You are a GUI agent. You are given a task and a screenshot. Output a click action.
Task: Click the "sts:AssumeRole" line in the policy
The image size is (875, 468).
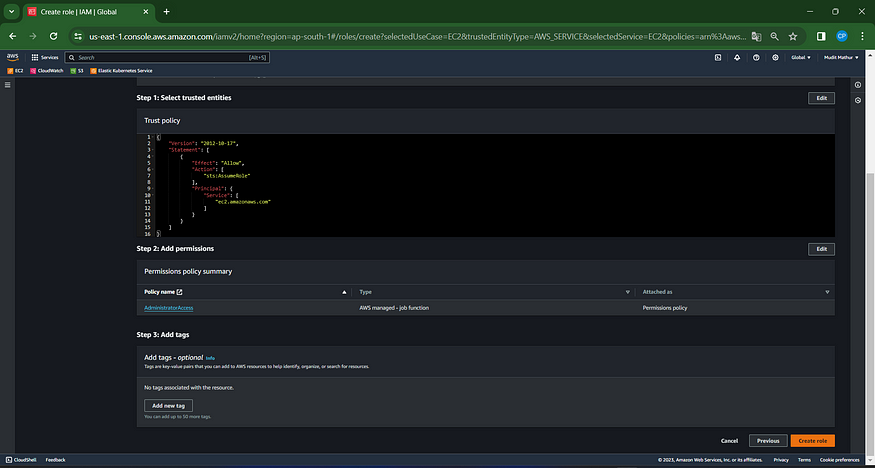[227, 175]
